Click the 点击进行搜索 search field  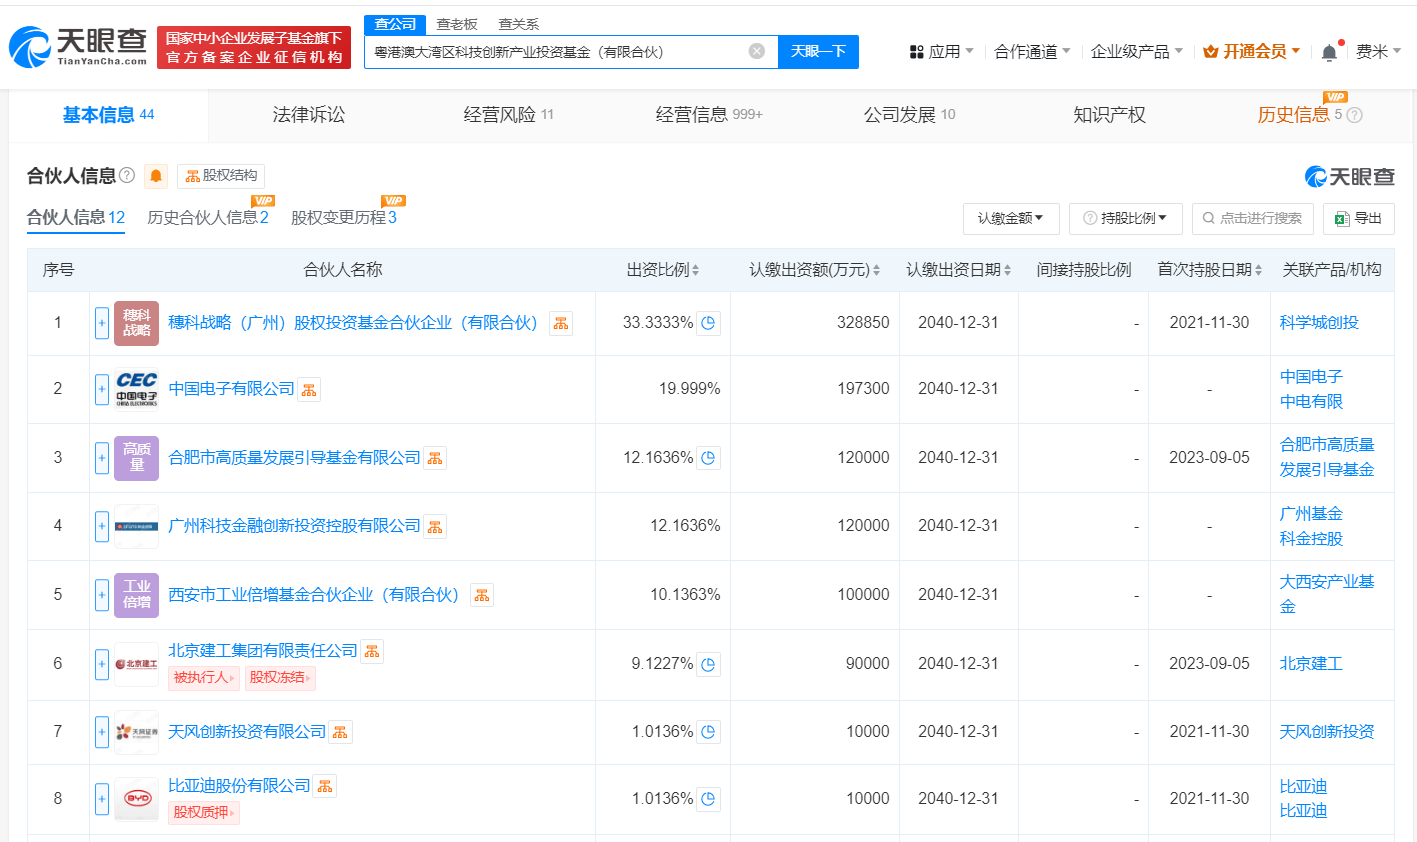[x=1252, y=218]
